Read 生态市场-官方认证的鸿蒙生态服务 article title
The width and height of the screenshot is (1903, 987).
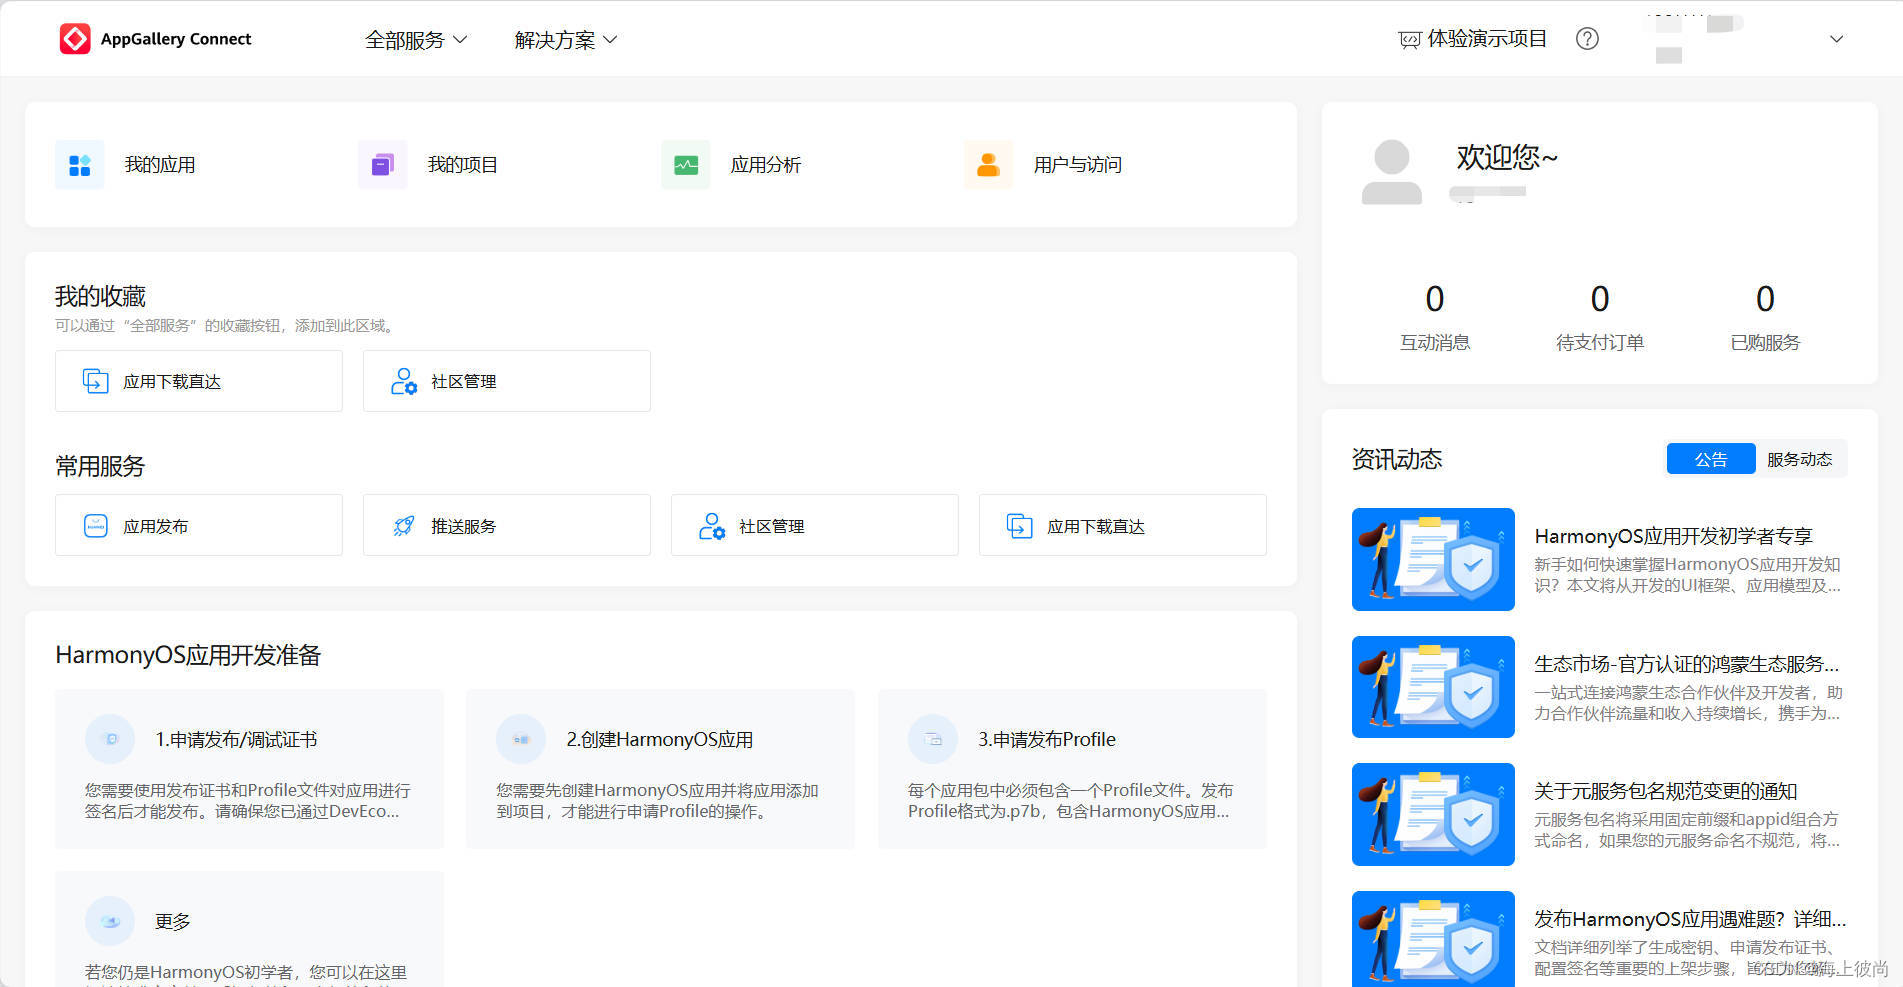(x=1687, y=664)
